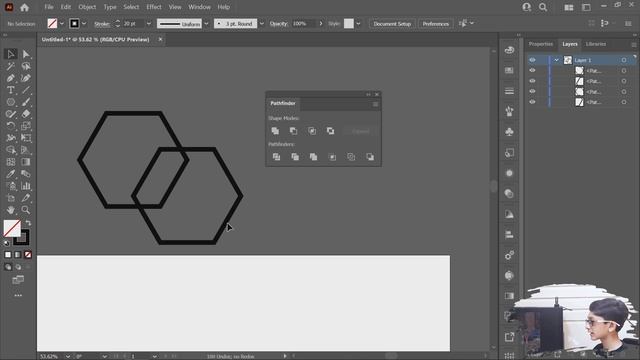Open the Object menu
The image size is (640, 360).
click(87, 7)
